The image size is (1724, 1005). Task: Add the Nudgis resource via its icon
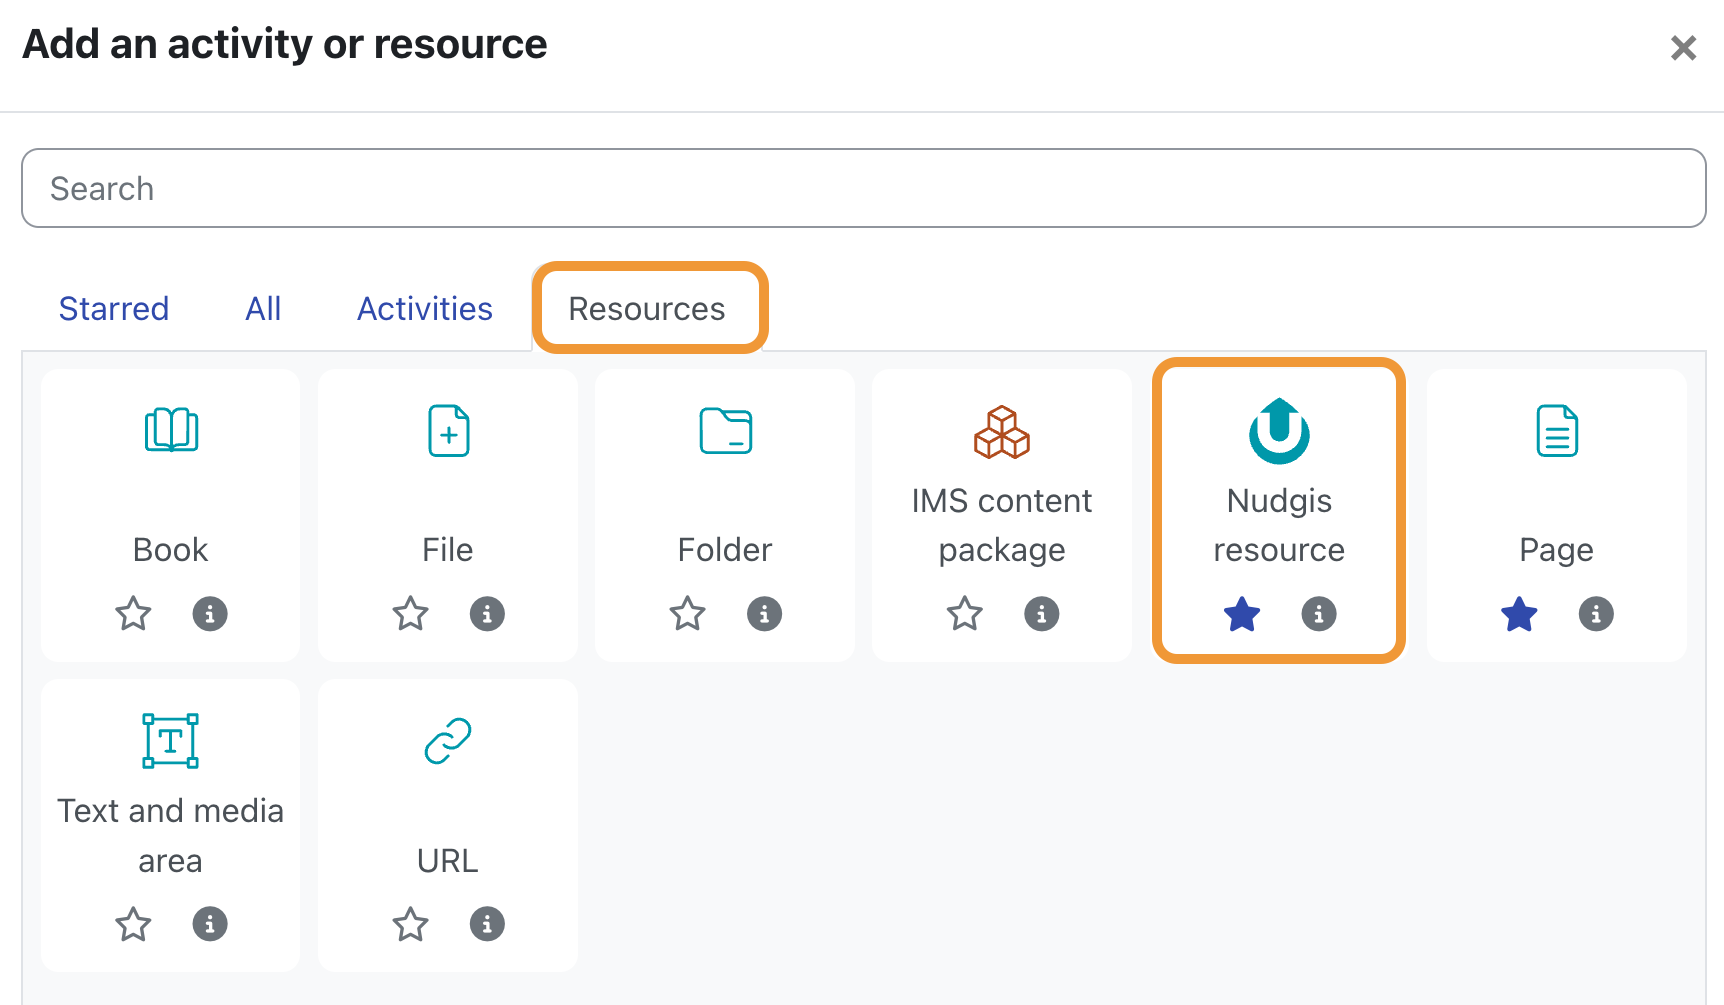[x=1279, y=431]
